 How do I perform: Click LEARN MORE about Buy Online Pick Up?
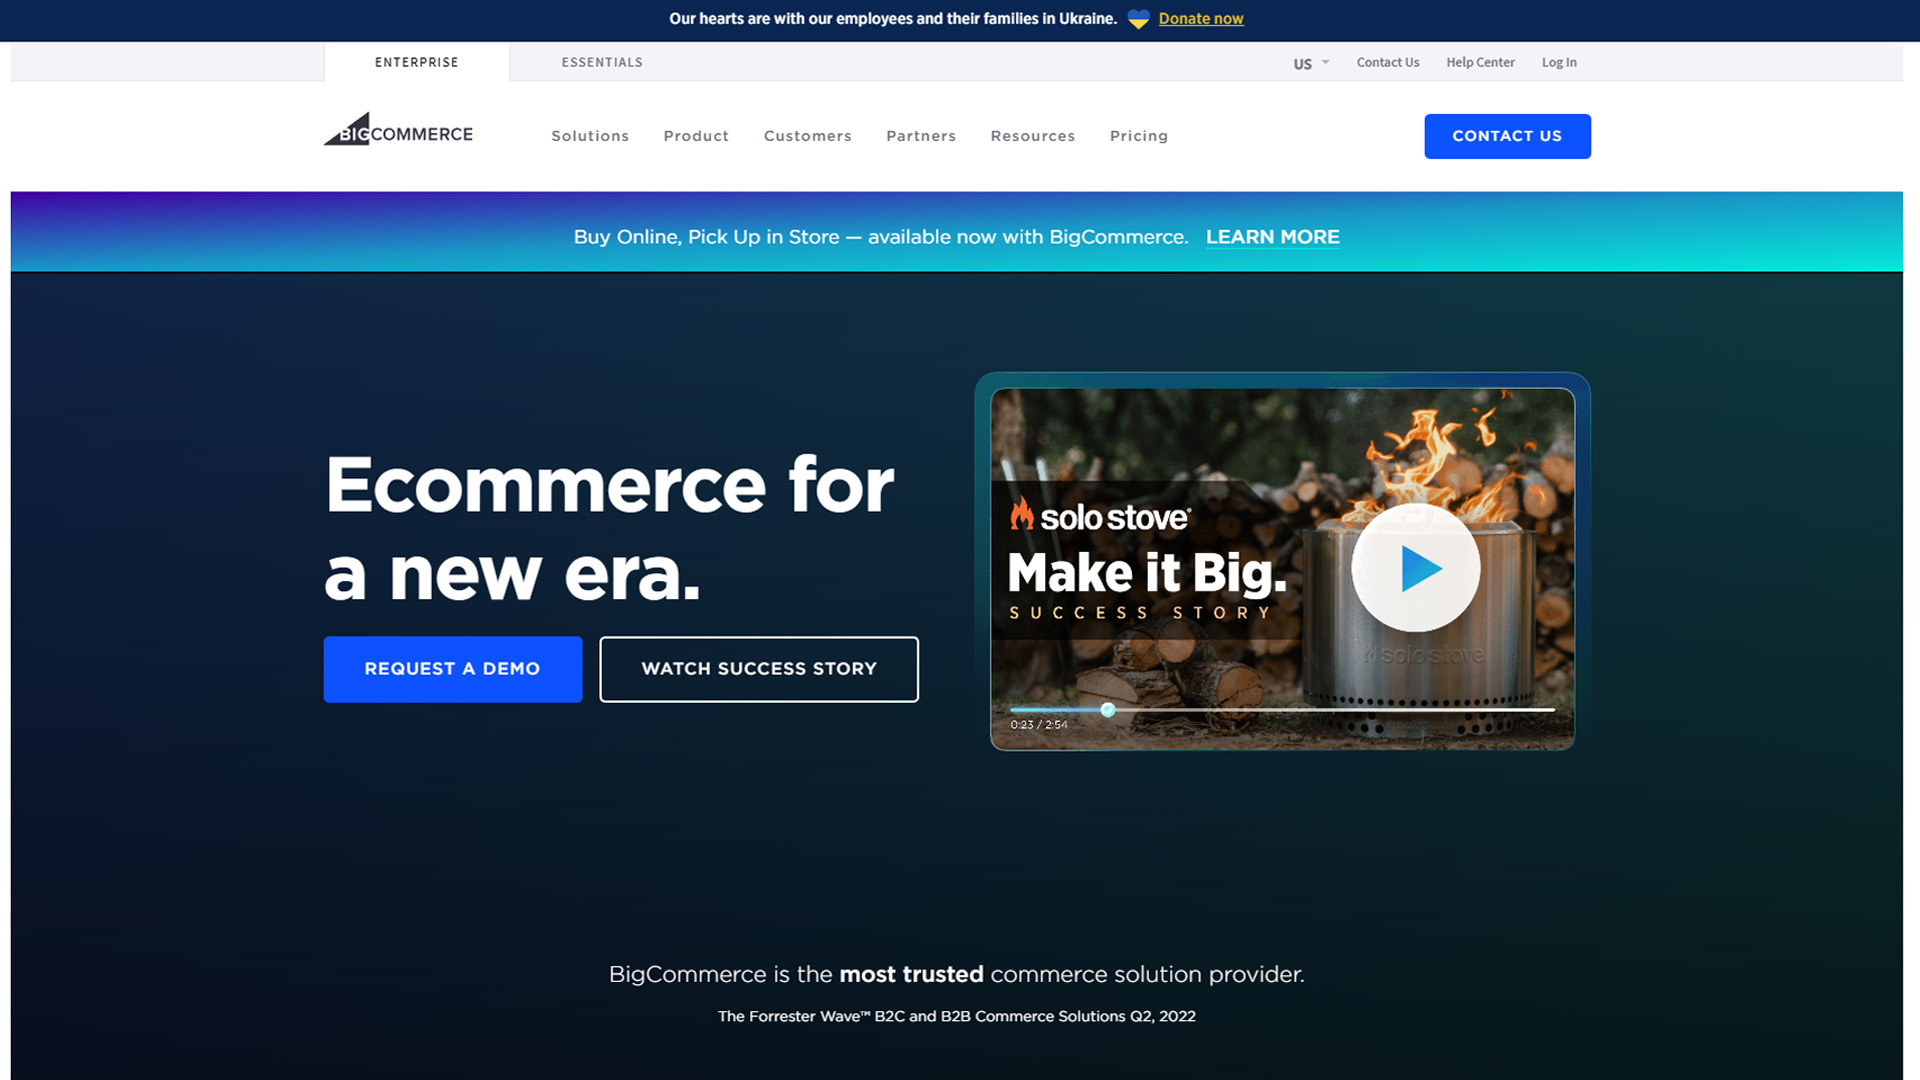pyautogui.click(x=1272, y=237)
